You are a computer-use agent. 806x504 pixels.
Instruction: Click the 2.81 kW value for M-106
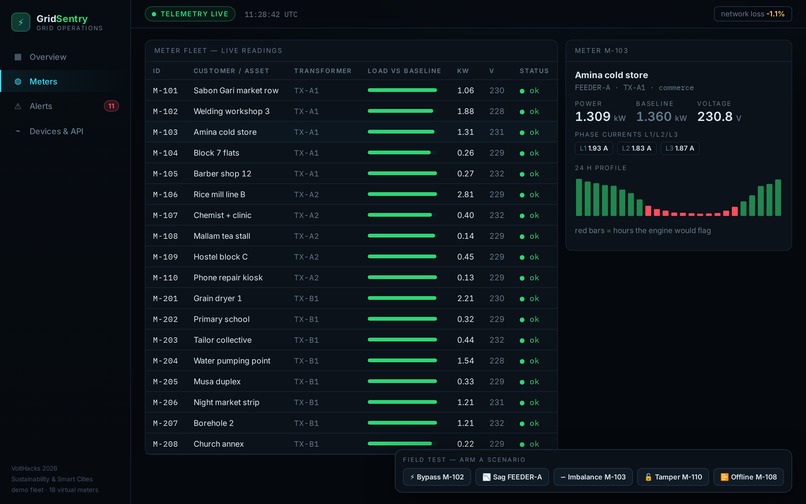click(x=465, y=194)
